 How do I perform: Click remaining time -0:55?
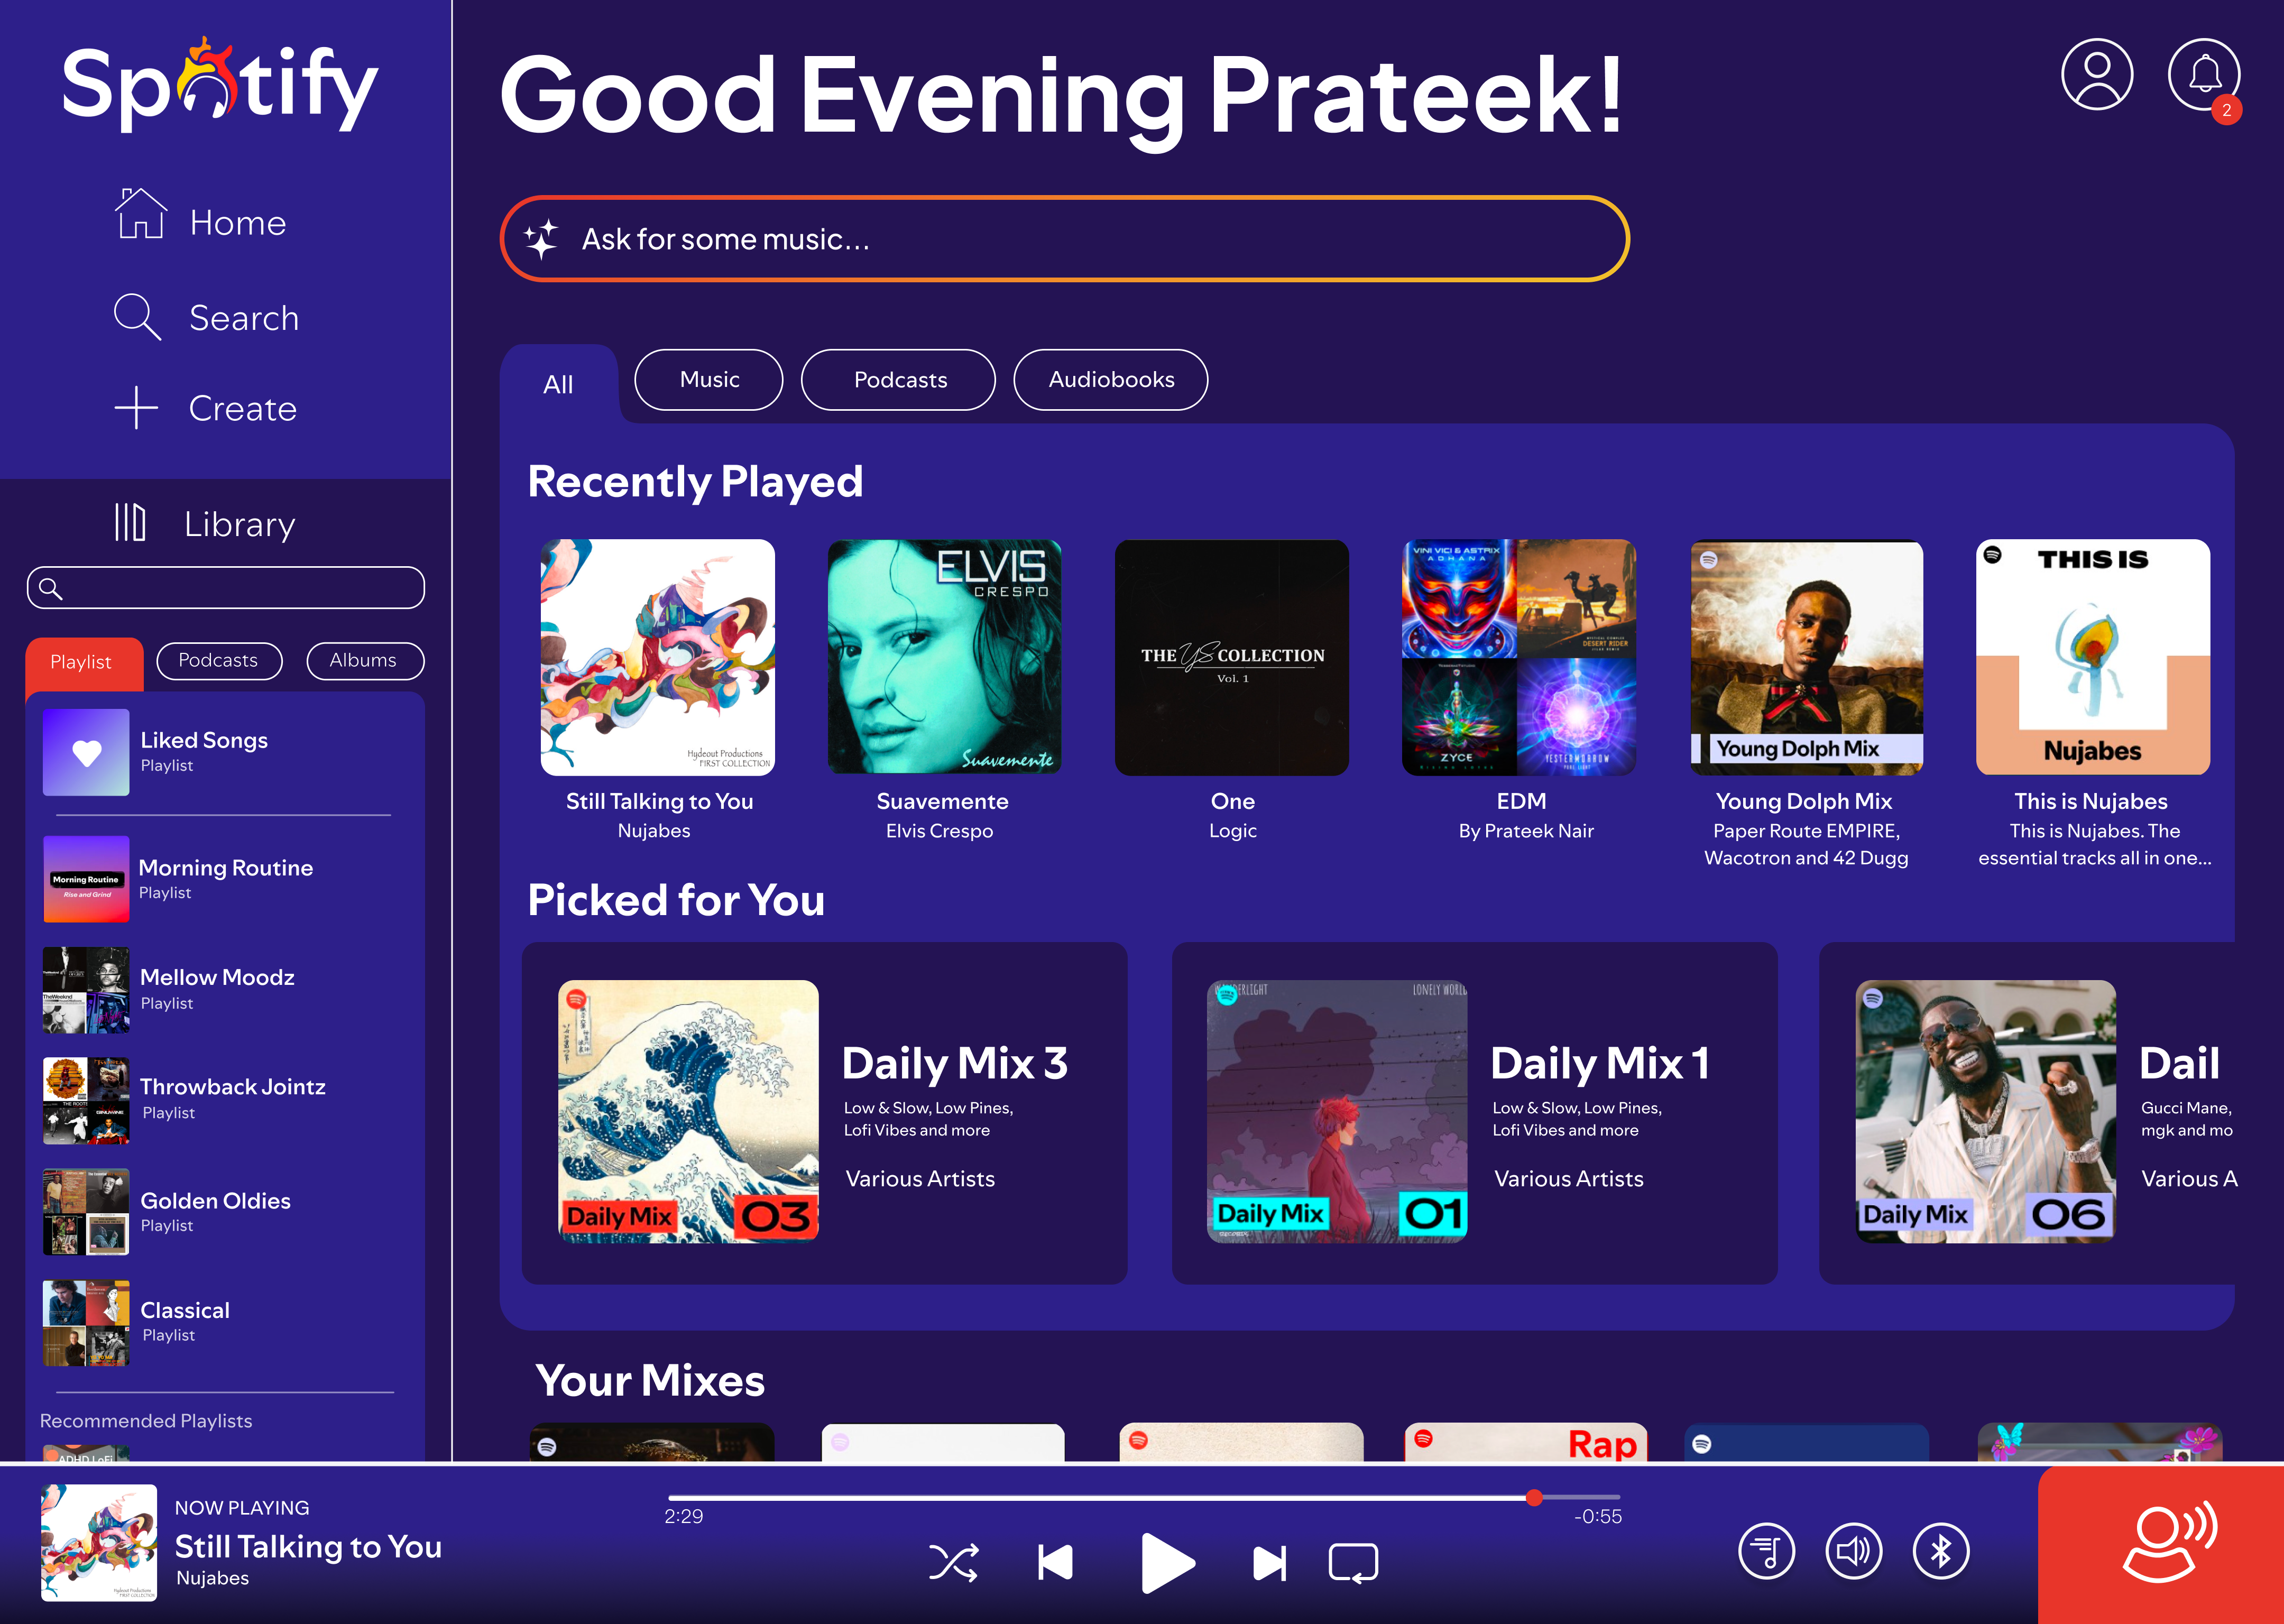click(1598, 1516)
